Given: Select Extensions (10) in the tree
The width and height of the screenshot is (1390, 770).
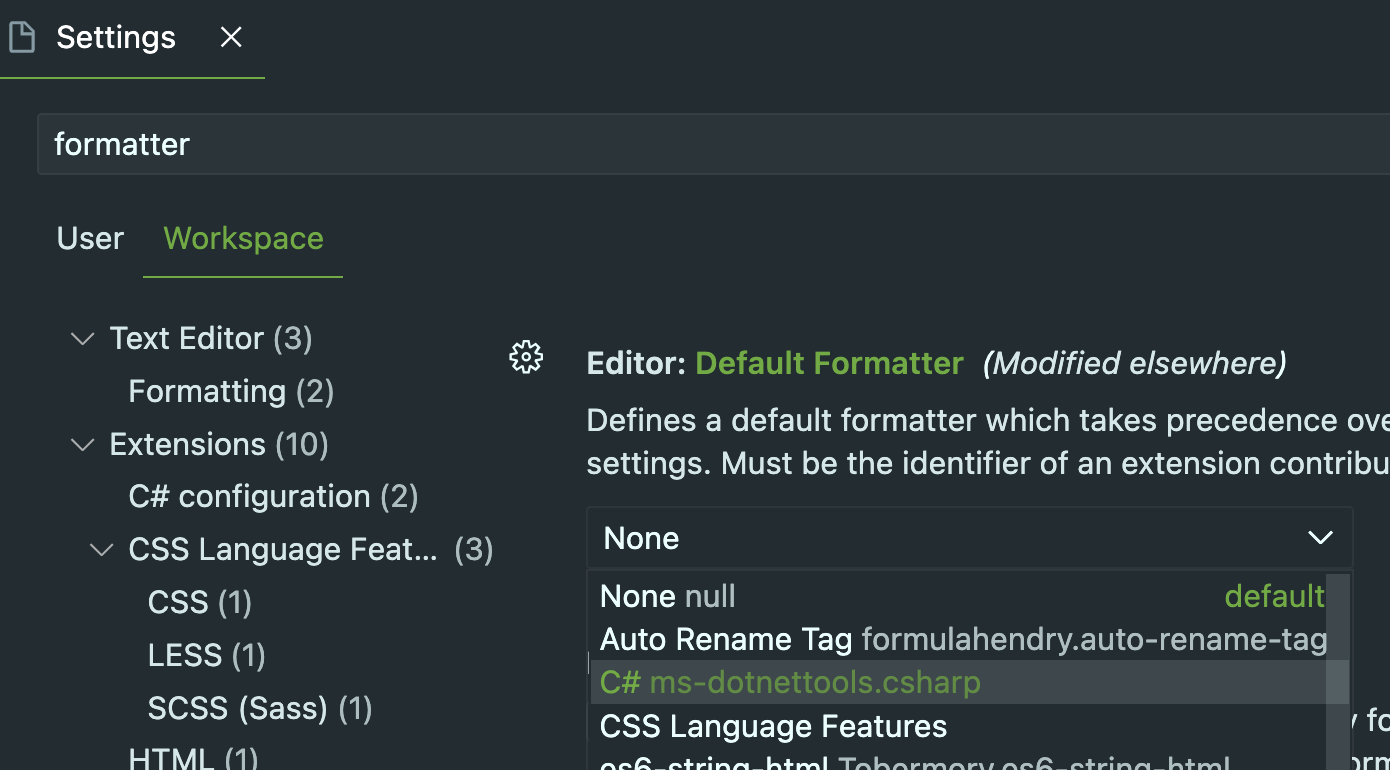Looking at the screenshot, I should (x=219, y=444).
